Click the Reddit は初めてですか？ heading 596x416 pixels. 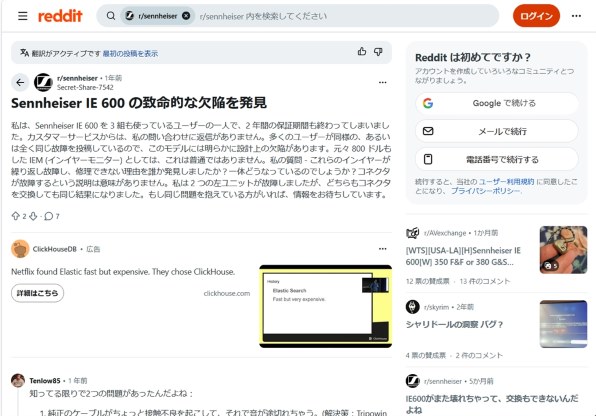(472, 57)
